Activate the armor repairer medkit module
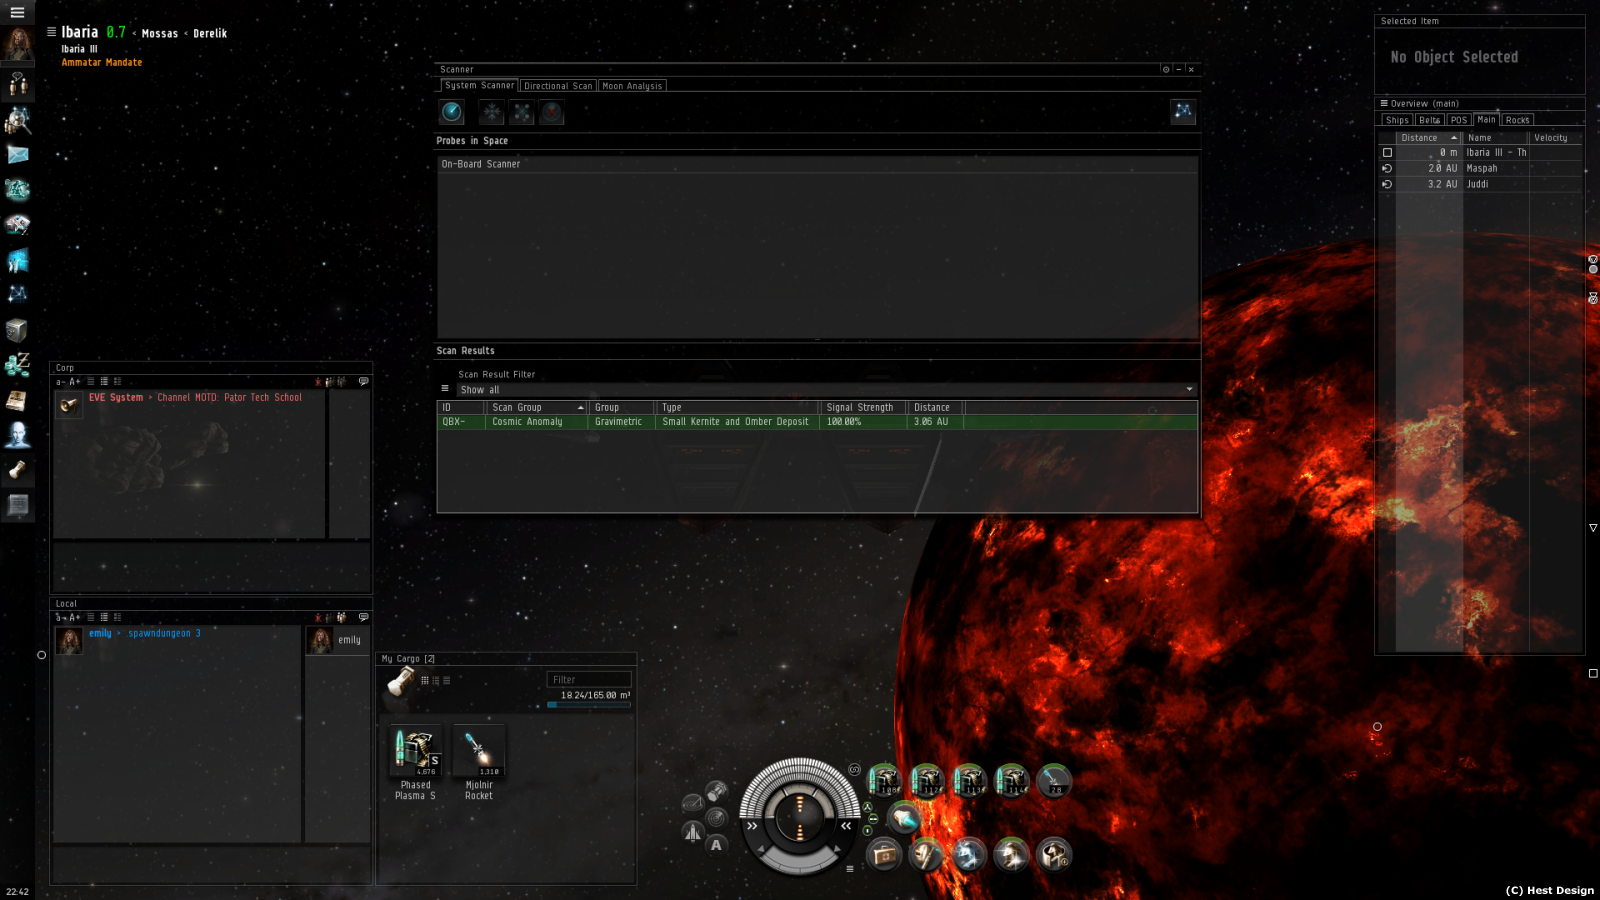The image size is (1600, 900). pyautogui.click(x=885, y=855)
